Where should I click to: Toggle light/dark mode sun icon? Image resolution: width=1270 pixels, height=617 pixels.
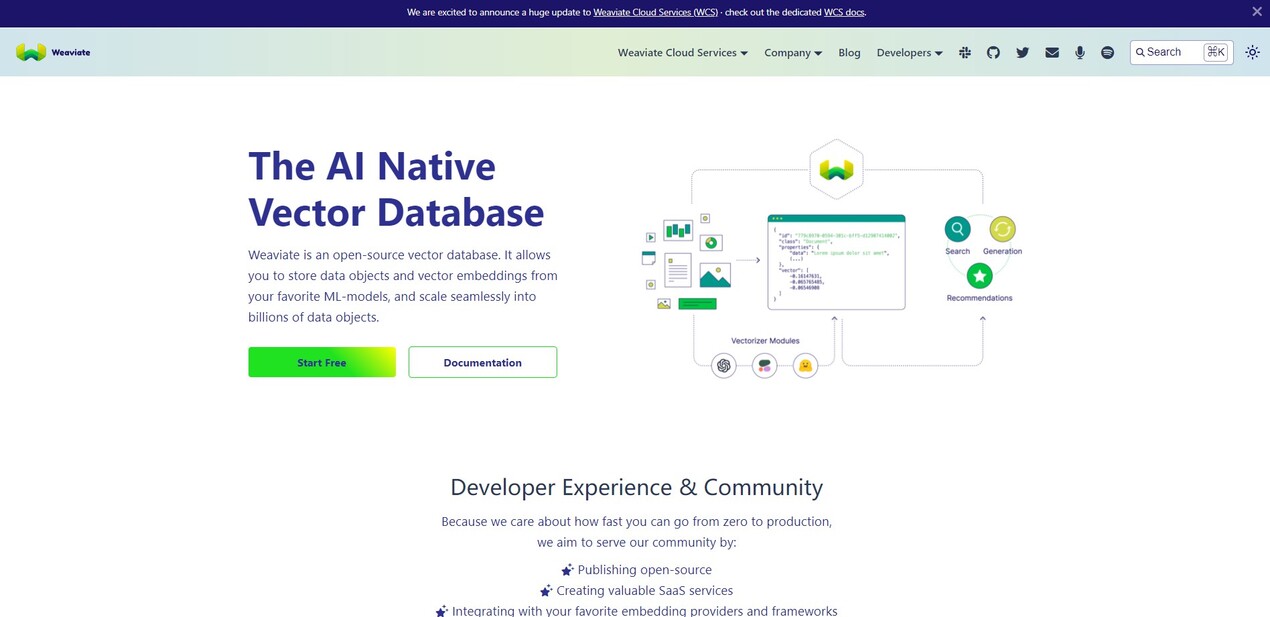1253,52
